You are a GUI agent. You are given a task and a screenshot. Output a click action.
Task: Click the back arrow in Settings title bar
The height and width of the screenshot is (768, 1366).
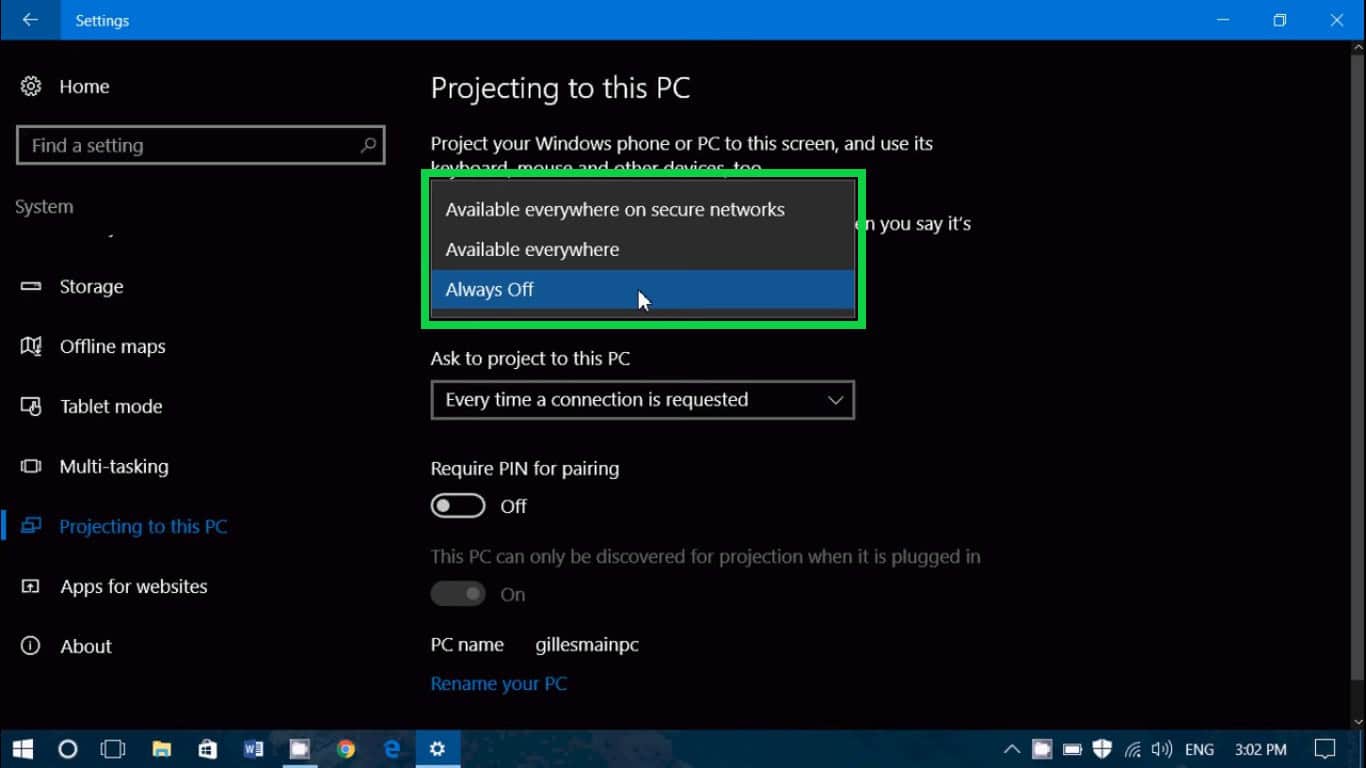(30, 20)
